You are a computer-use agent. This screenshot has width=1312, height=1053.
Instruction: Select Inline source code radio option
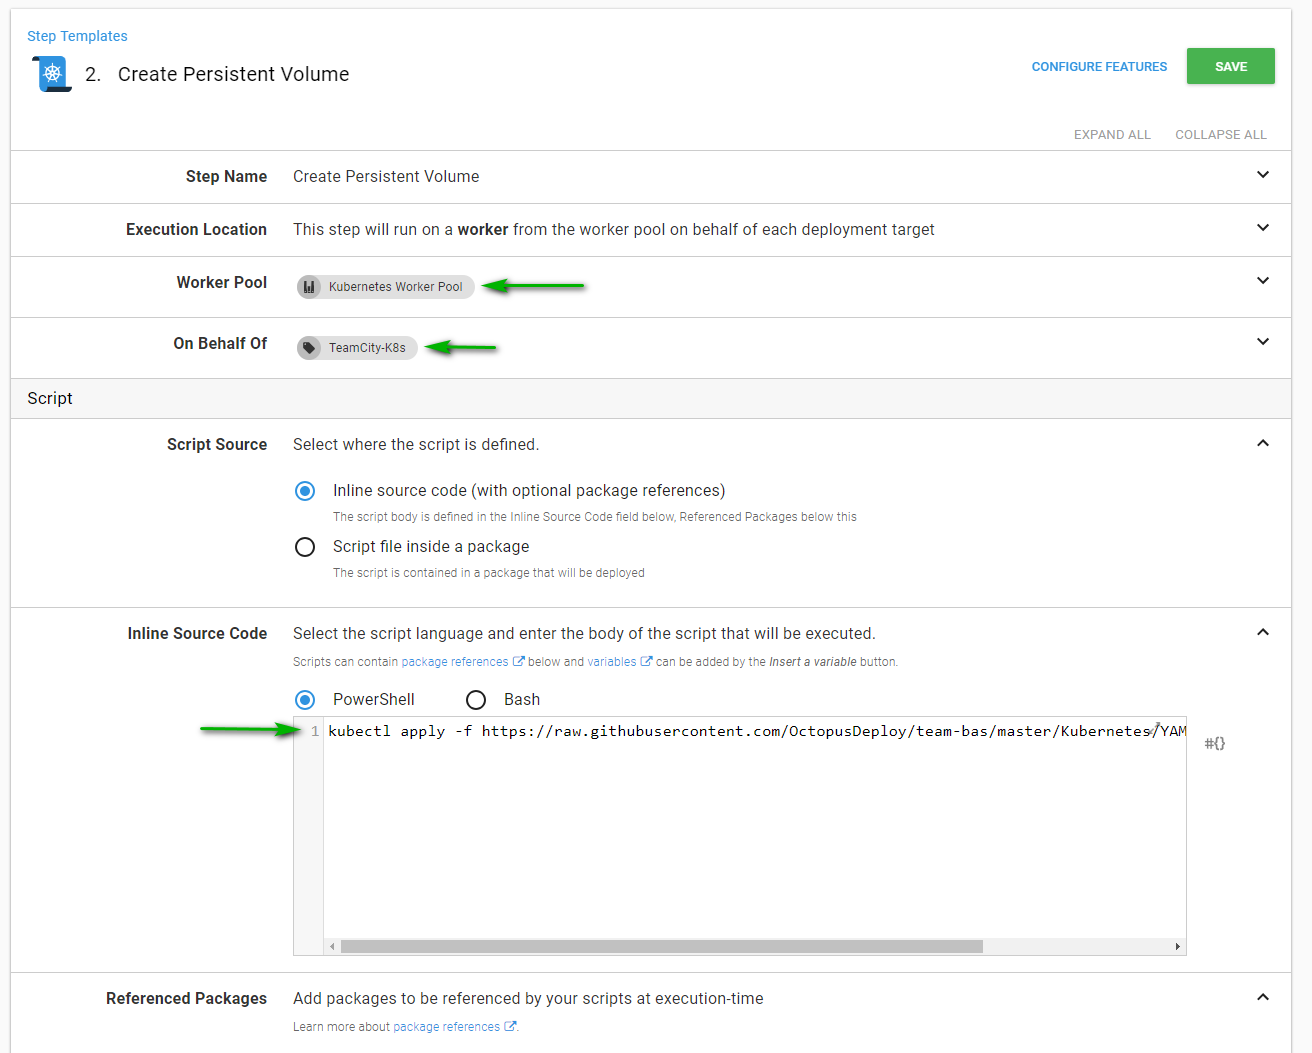(x=305, y=491)
